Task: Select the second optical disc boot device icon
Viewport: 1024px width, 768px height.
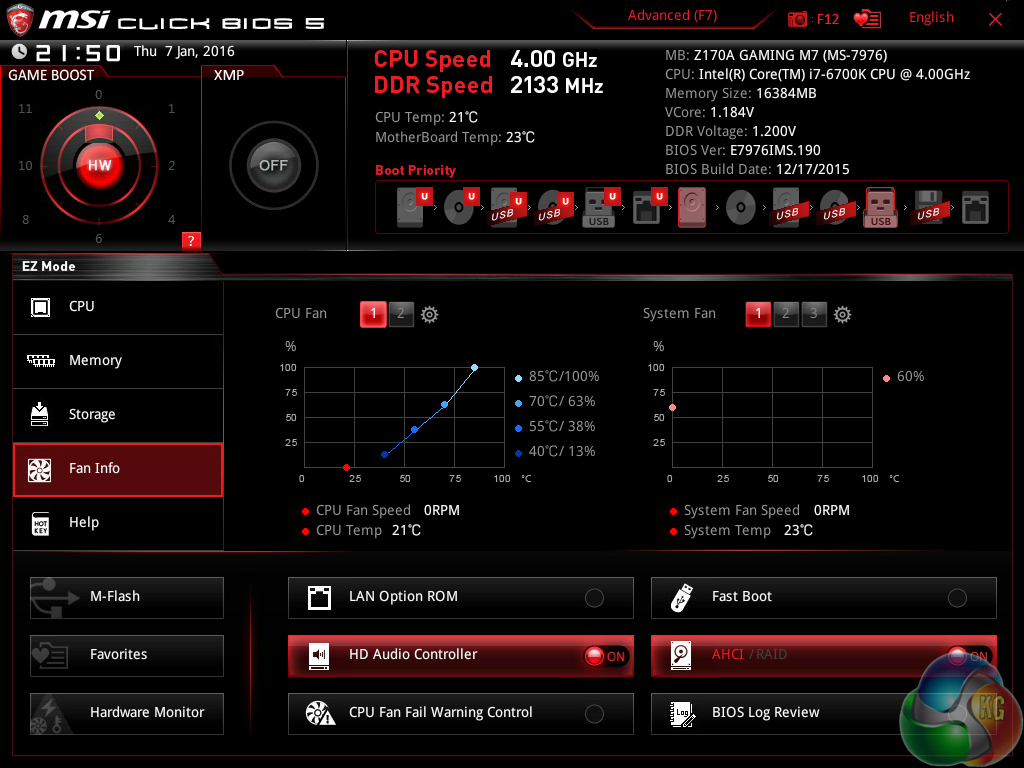Action: pyautogui.click(x=741, y=208)
